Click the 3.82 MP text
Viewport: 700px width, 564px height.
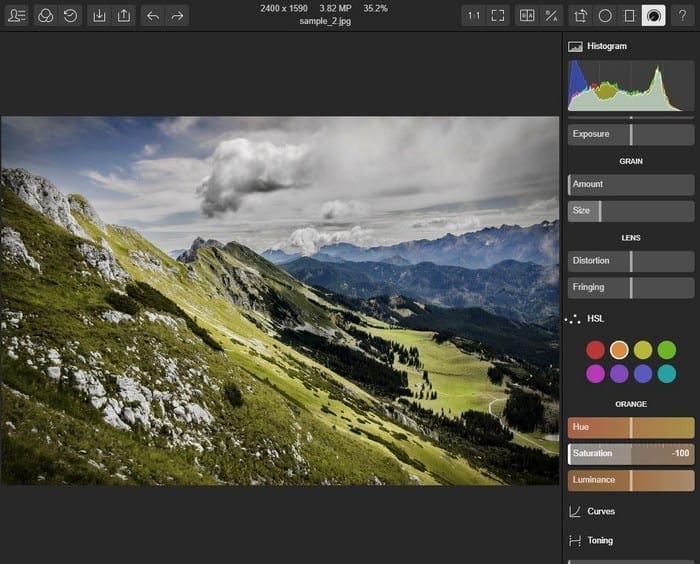(335, 8)
